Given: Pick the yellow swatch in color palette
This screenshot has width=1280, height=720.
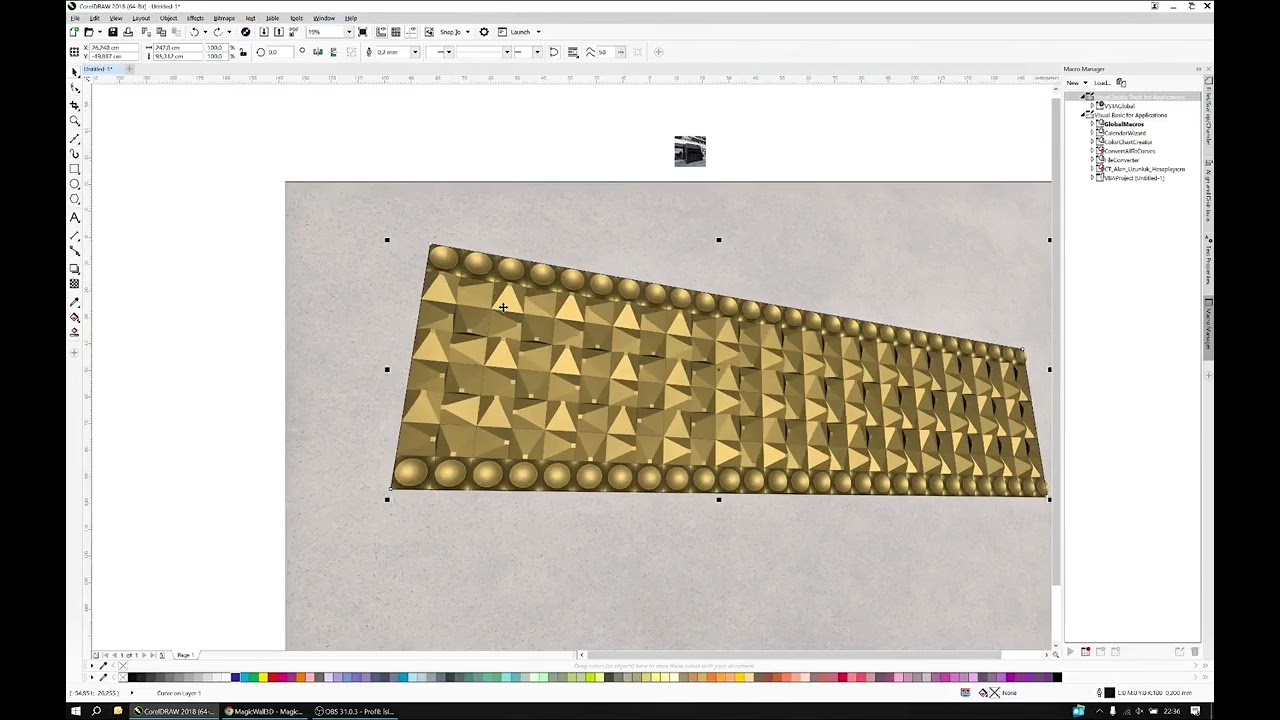Looking at the screenshot, I should tap(263, 677).
